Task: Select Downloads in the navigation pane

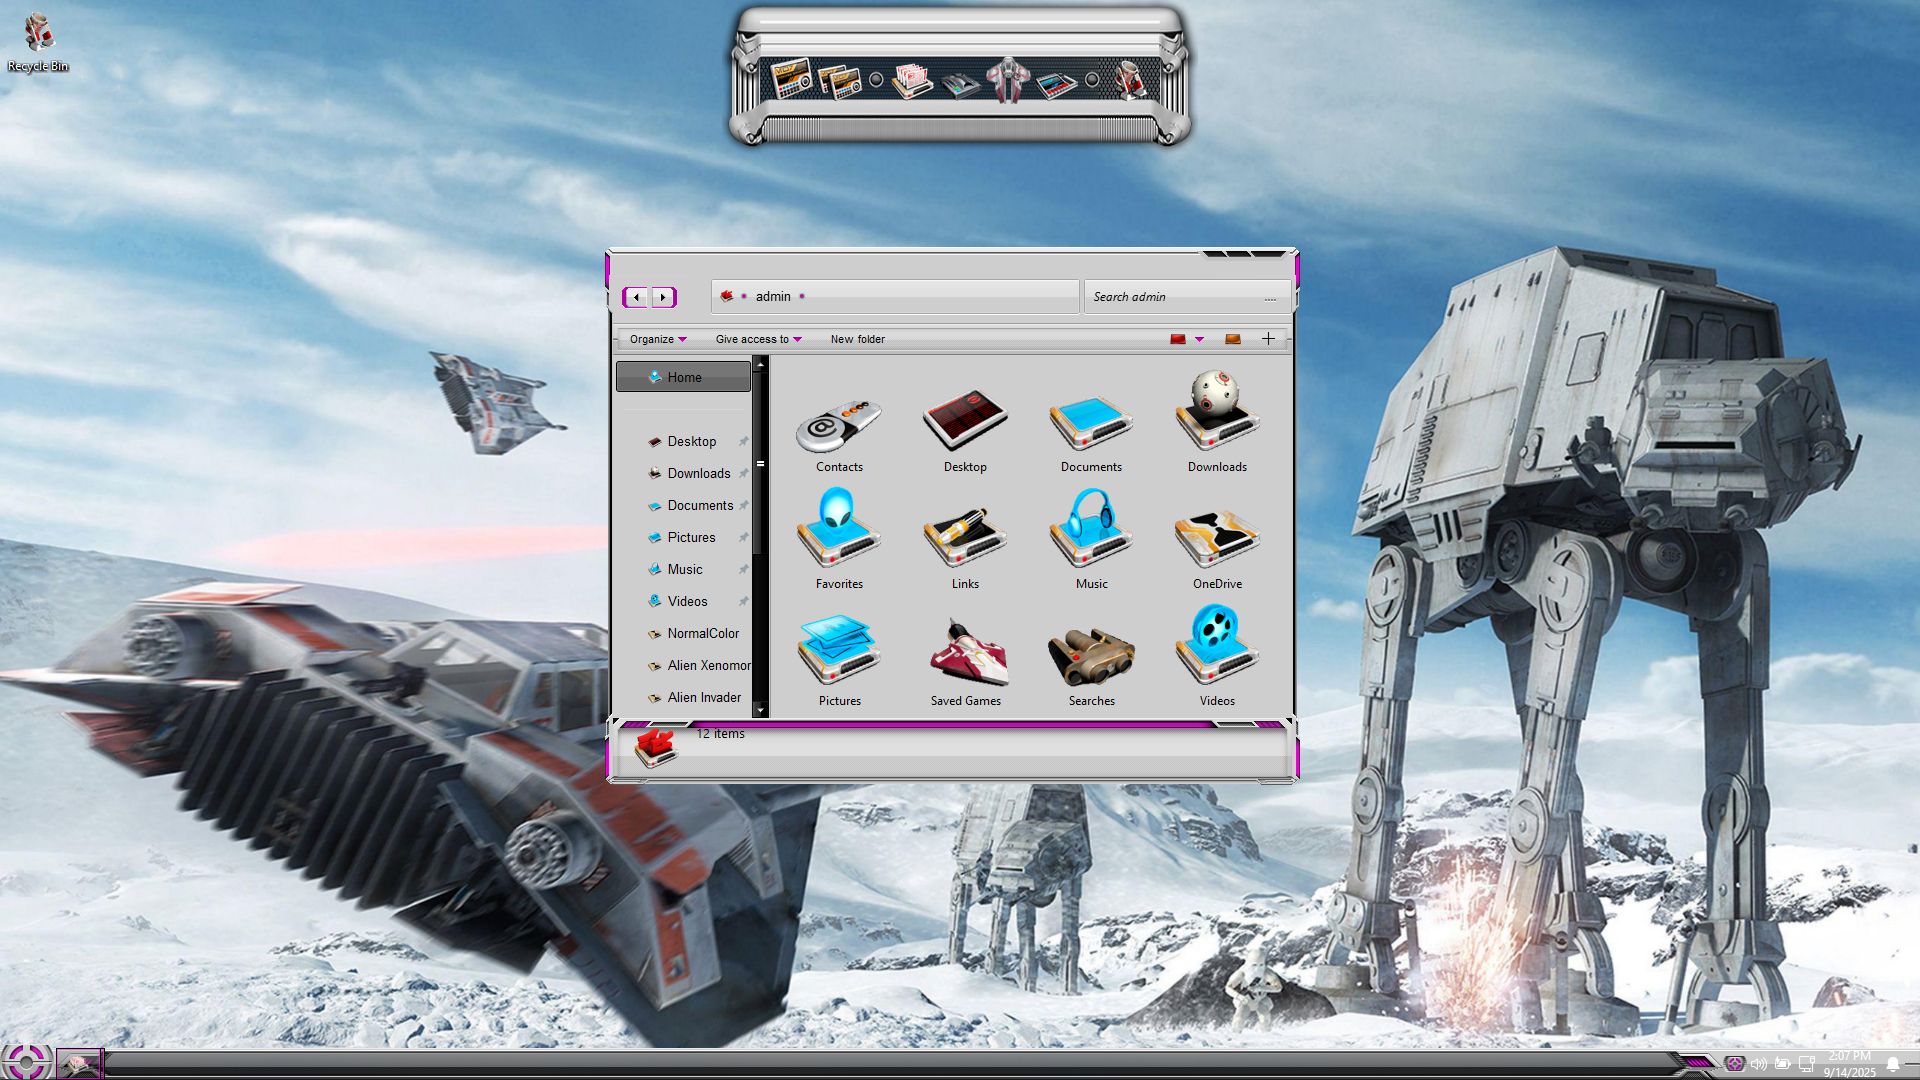Action: pos(683,473)
